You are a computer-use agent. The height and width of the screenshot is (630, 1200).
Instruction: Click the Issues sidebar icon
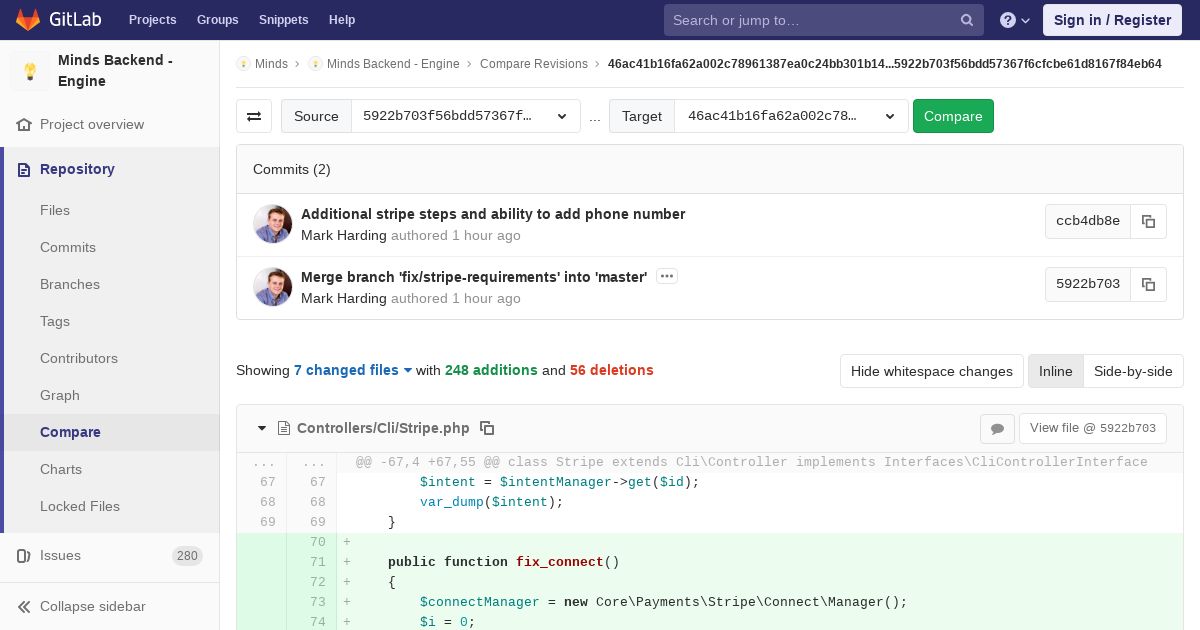(x=24, y=556)
